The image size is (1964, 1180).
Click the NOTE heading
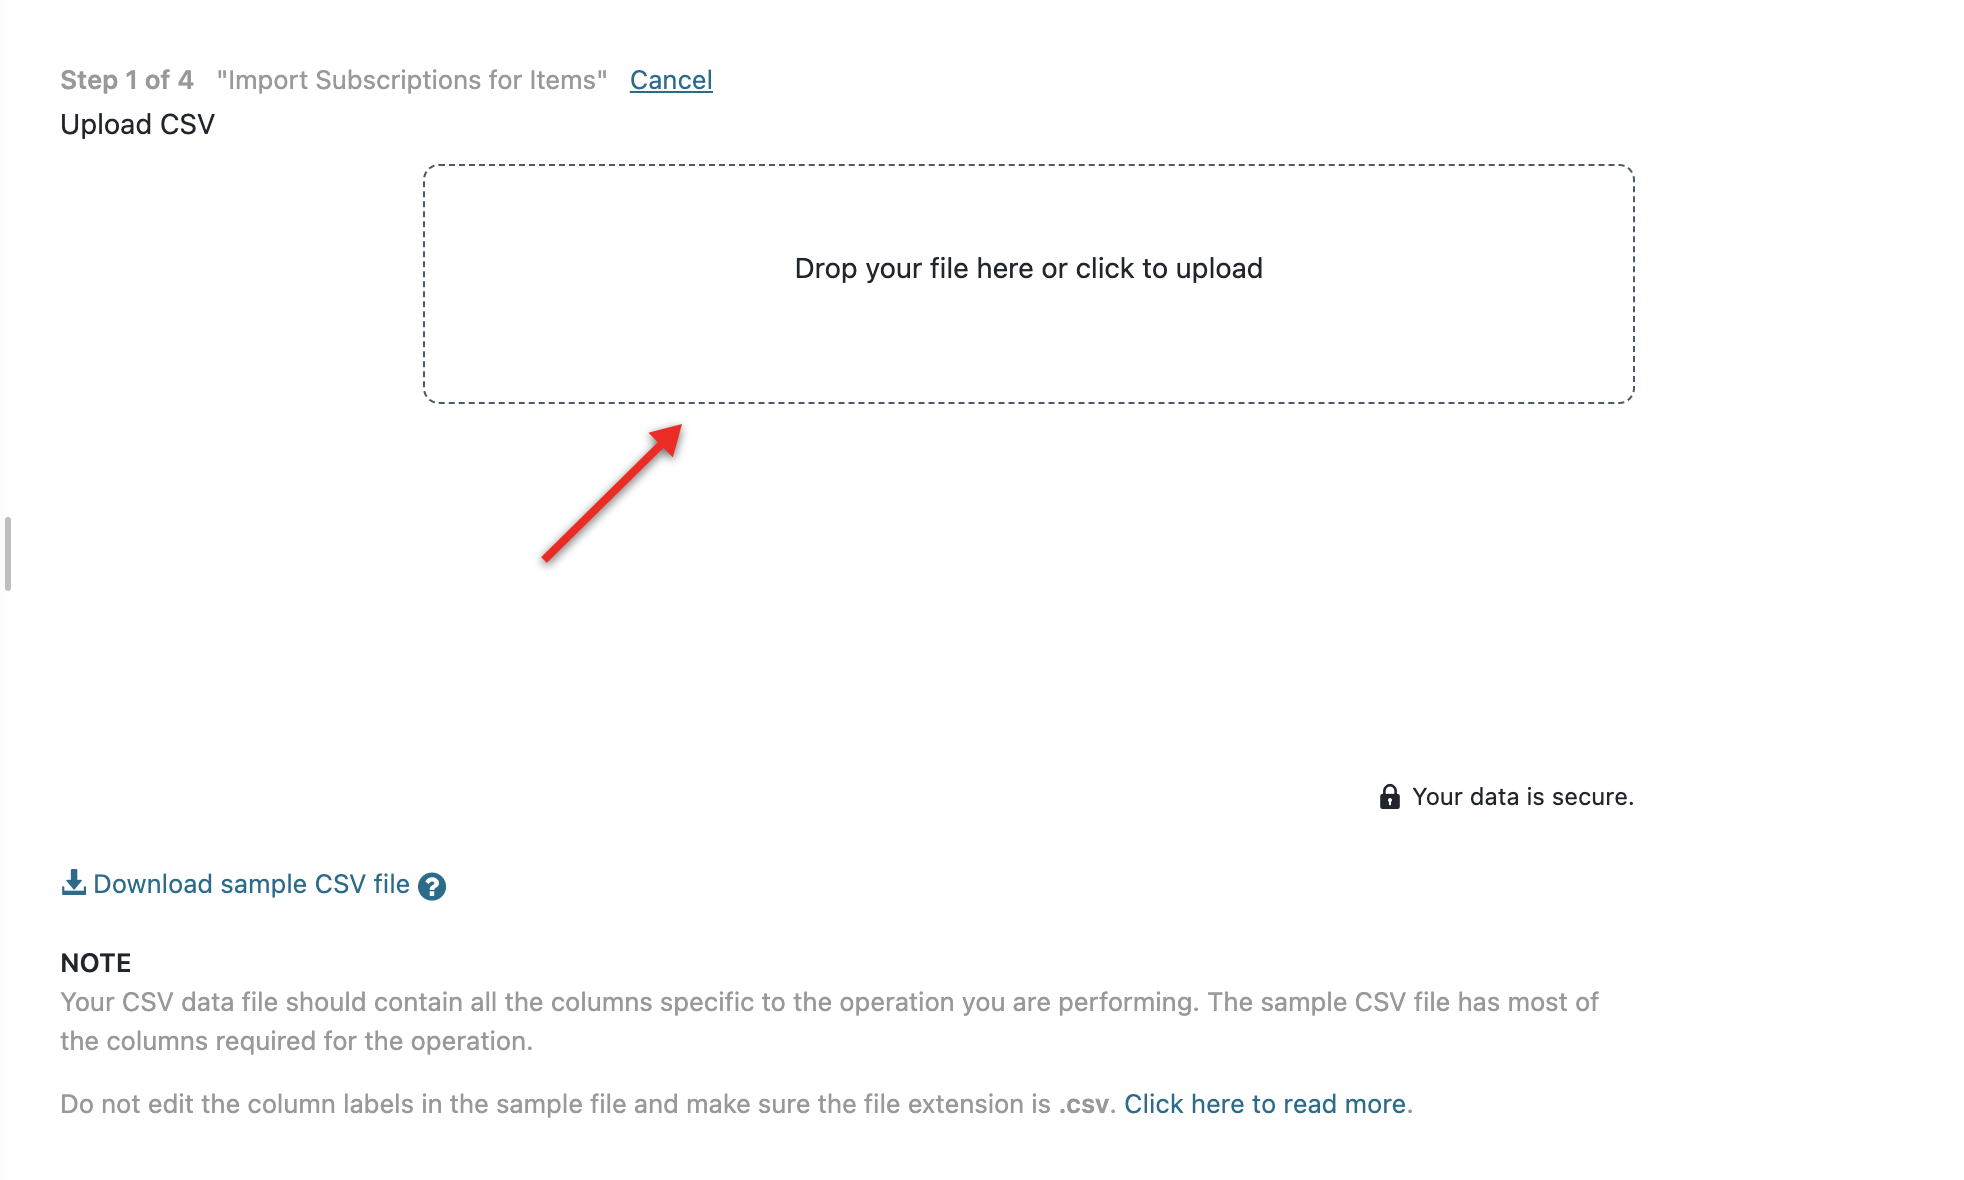pyautogui.click(x=96, y=963)
